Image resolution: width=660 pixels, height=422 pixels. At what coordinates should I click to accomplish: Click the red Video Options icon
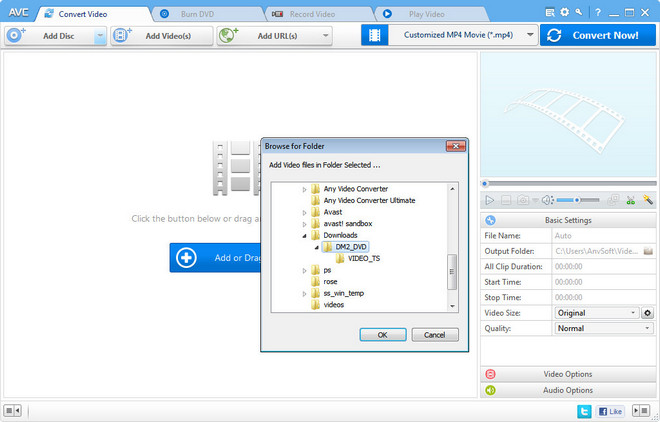(490, 374)
